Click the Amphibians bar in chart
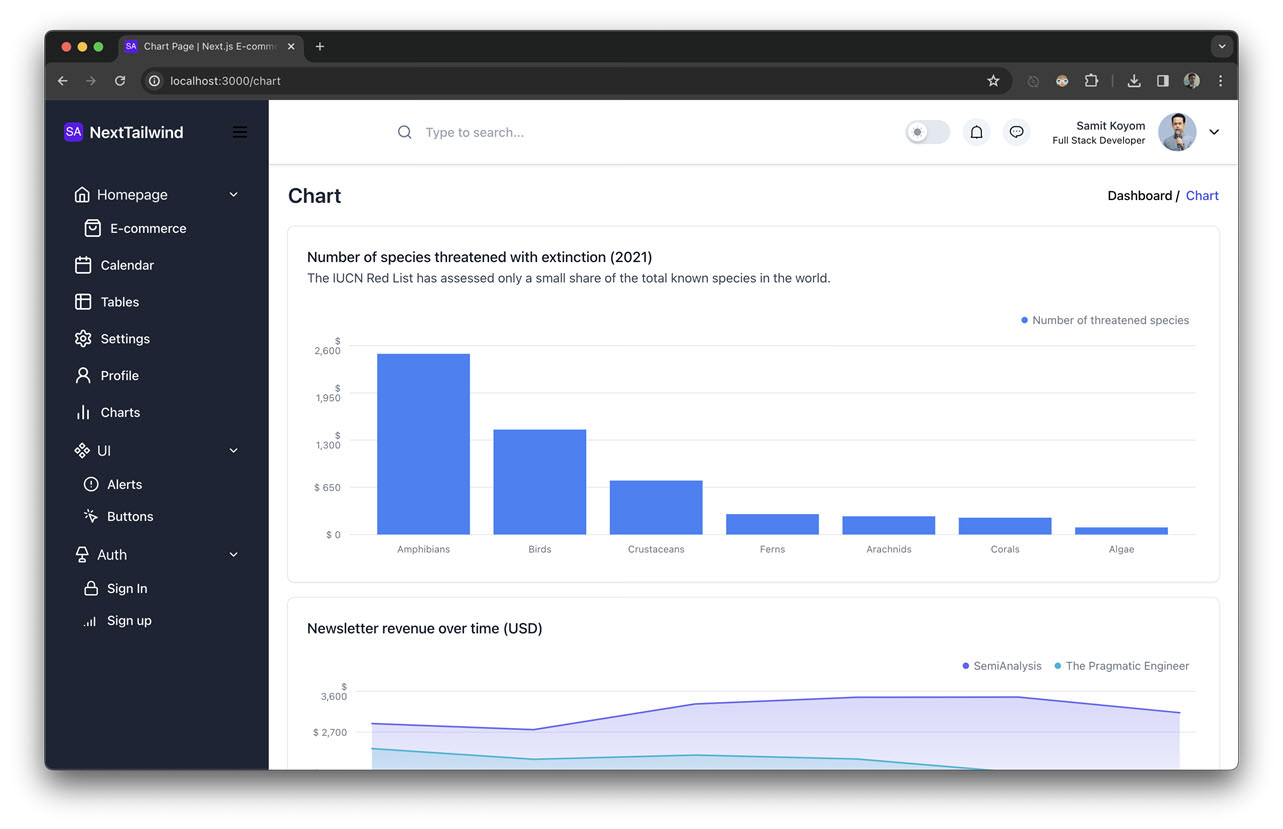This screenshot has width=1283, height=829. click(423, 444)
